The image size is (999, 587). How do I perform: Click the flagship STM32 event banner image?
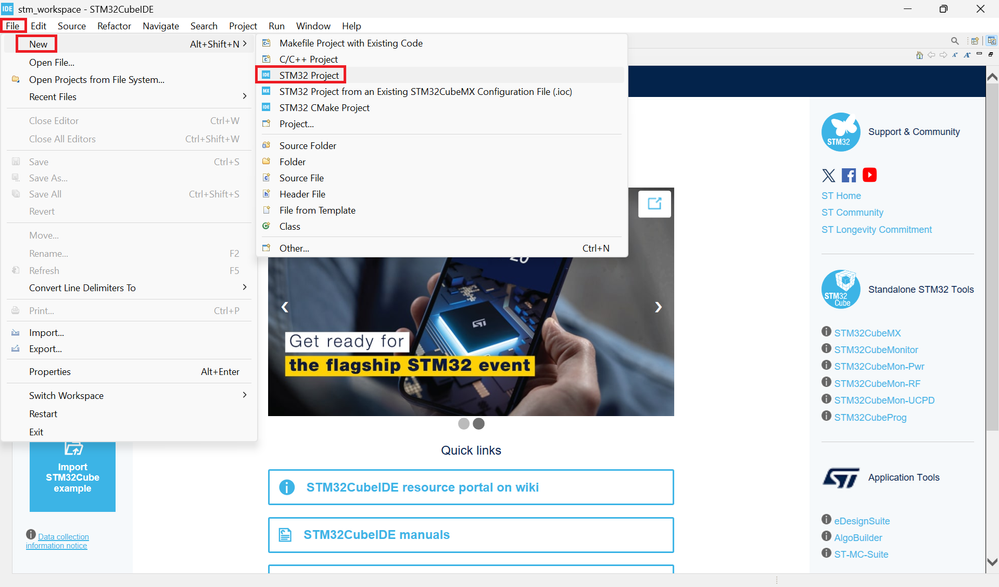pos(471,337)
